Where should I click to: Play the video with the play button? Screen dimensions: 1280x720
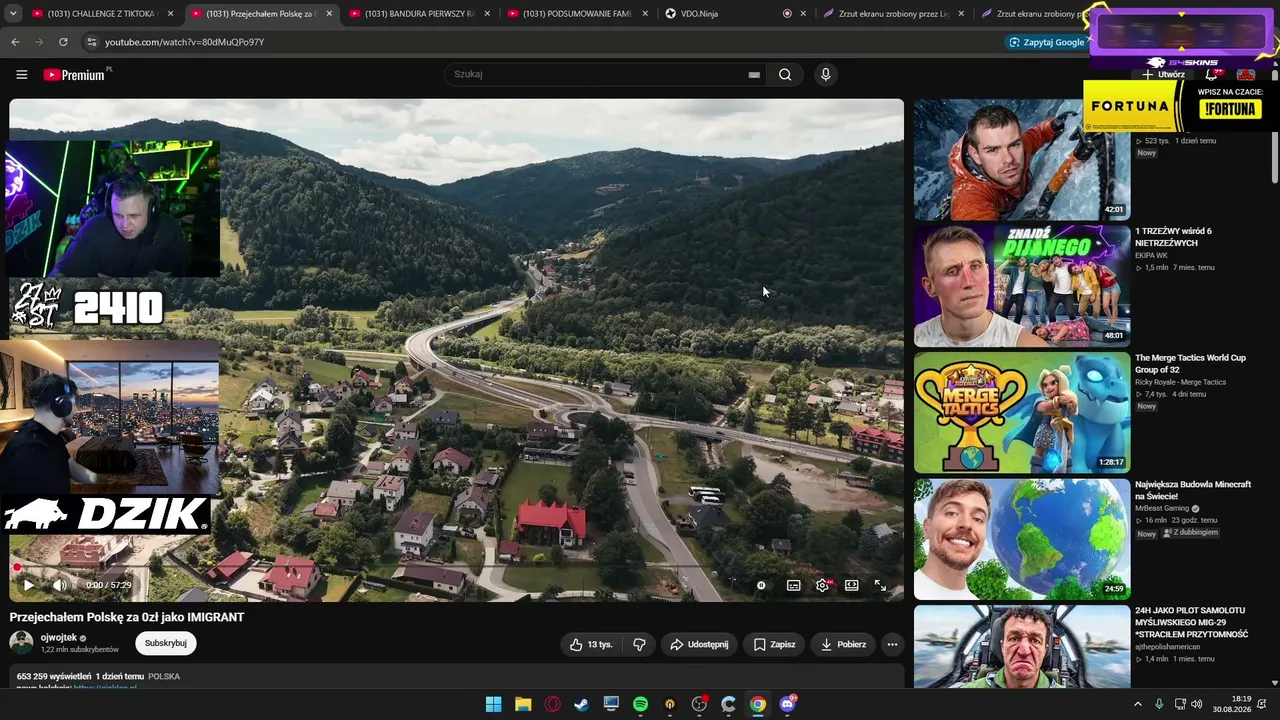pyautogui.click(x=28, y=585)
